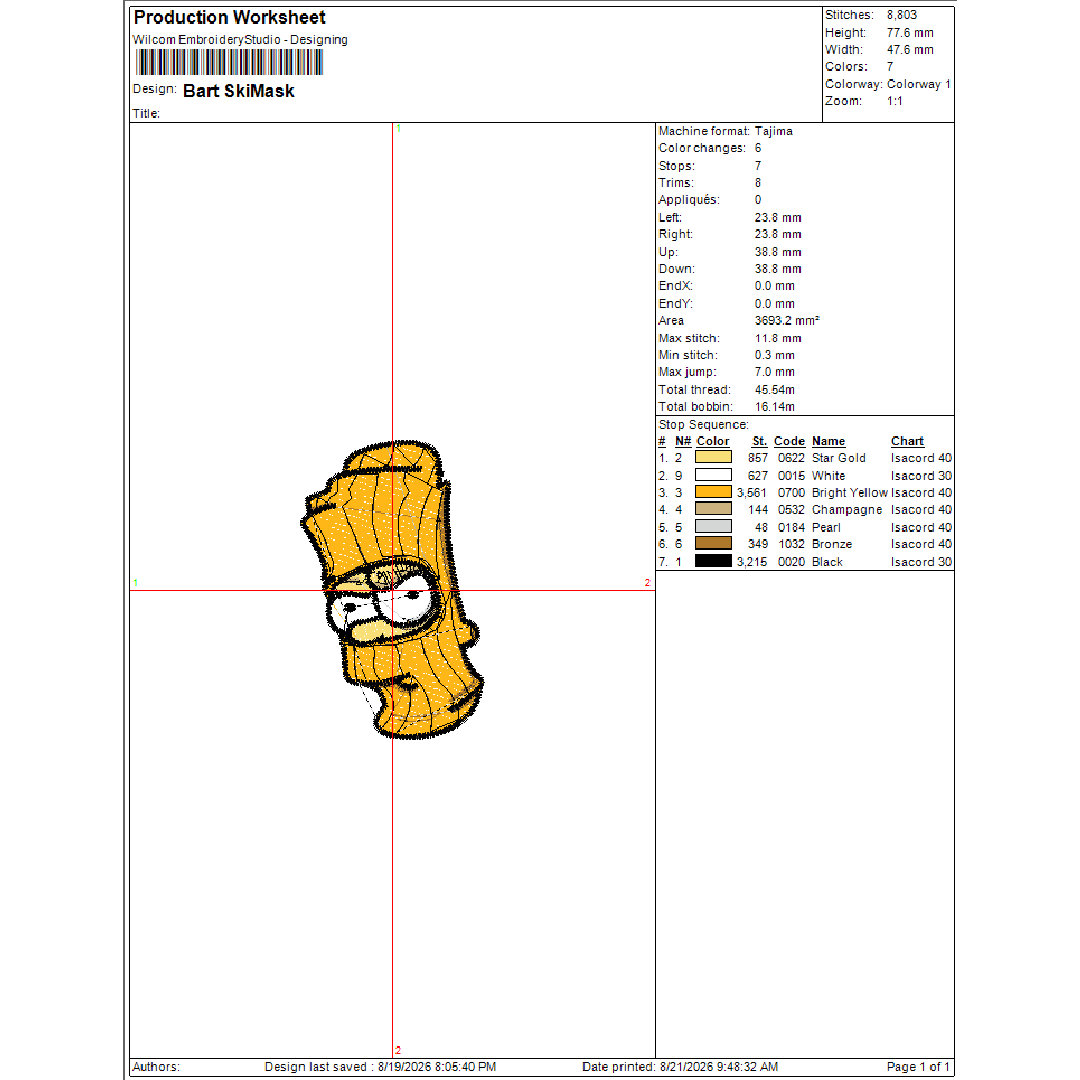Viewport: 1080px width, 1080px height.
Task: Click the thread name 'Bronze'
Action: coord(831,544)
